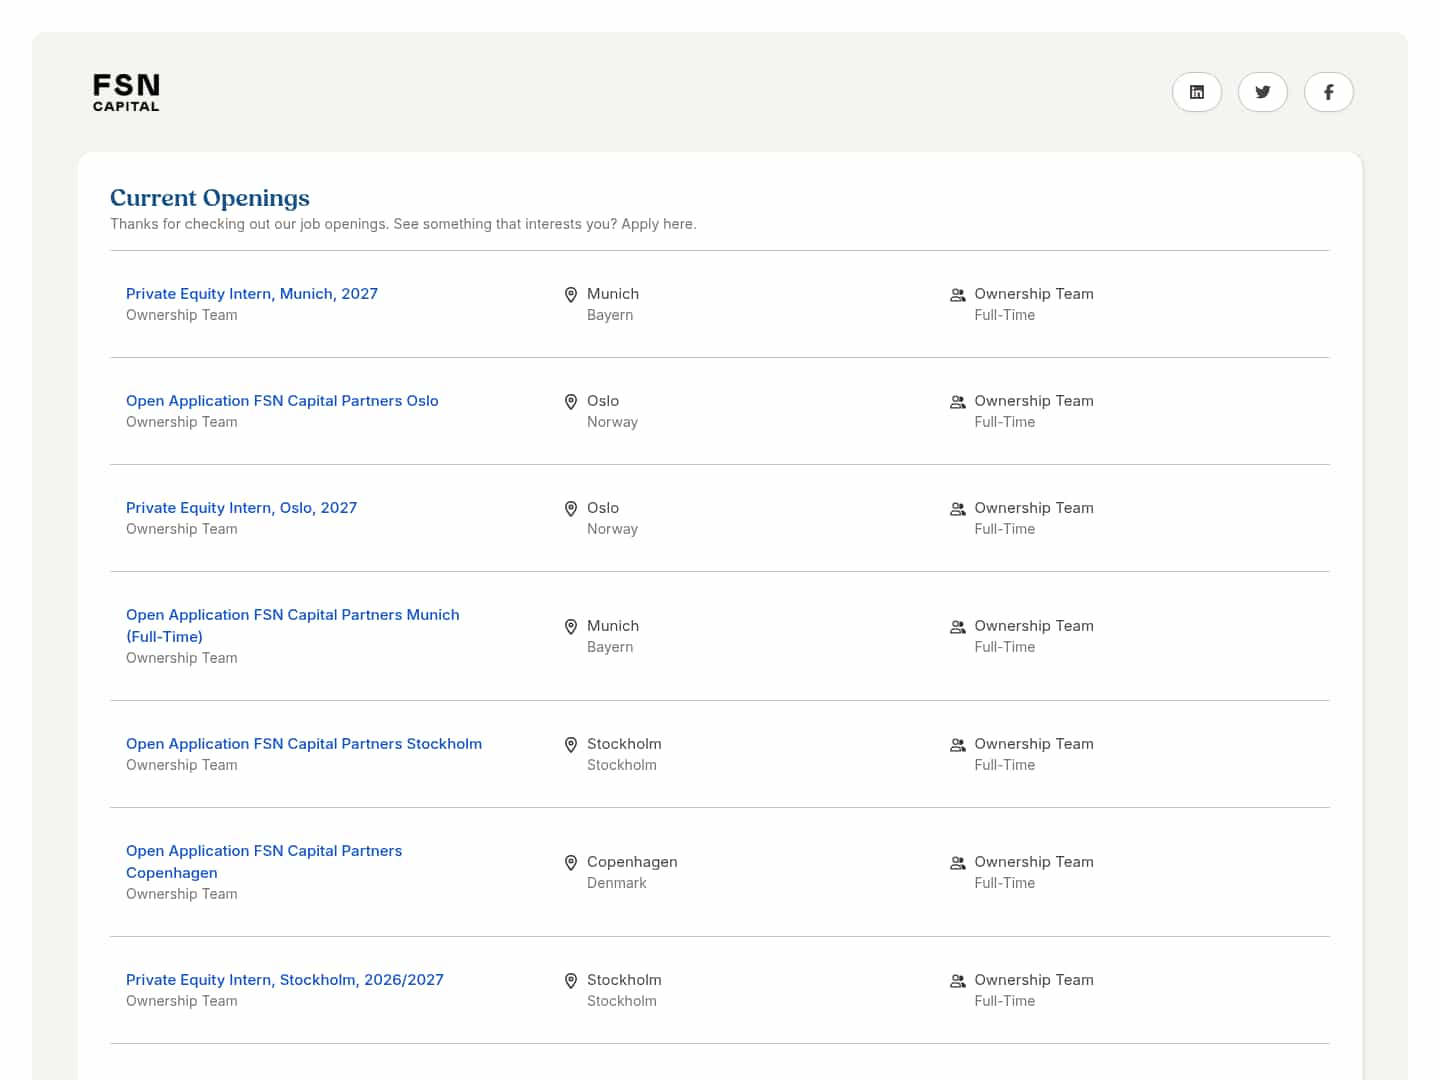Open Private Equity Intern, Munich, 2027 job
The image size is (1440, 1080).
click(252, 294)
